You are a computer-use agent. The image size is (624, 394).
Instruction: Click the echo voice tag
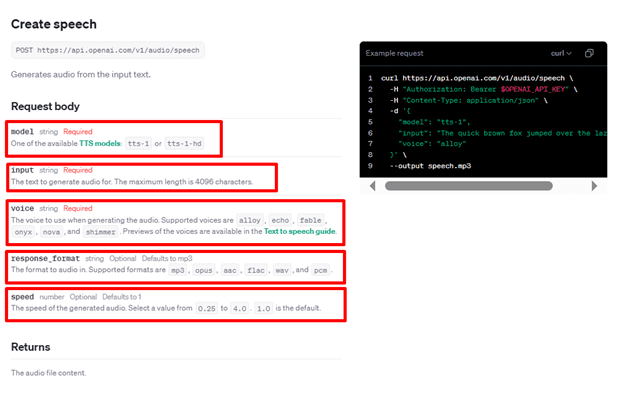pyautogui.click(x=280, y=220)
